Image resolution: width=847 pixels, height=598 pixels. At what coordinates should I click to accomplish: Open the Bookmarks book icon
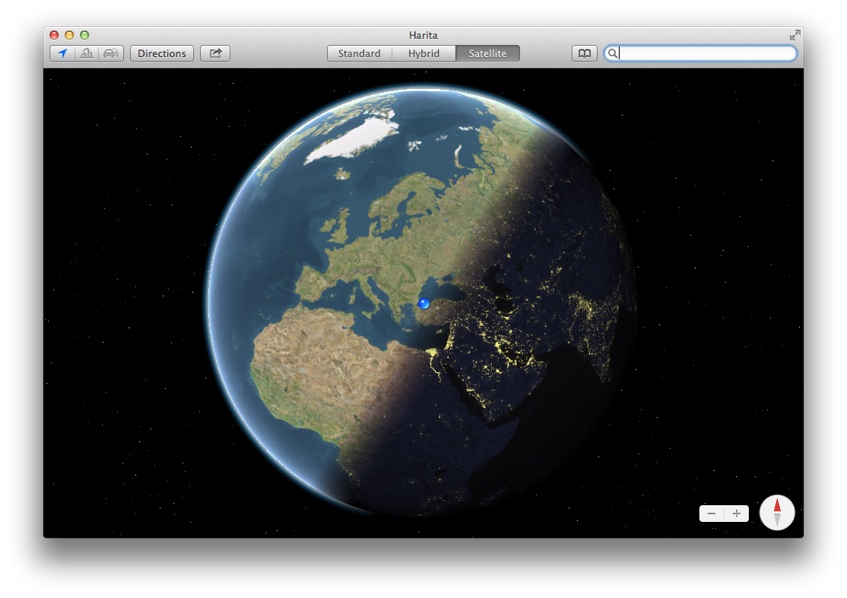coord(584,53)
